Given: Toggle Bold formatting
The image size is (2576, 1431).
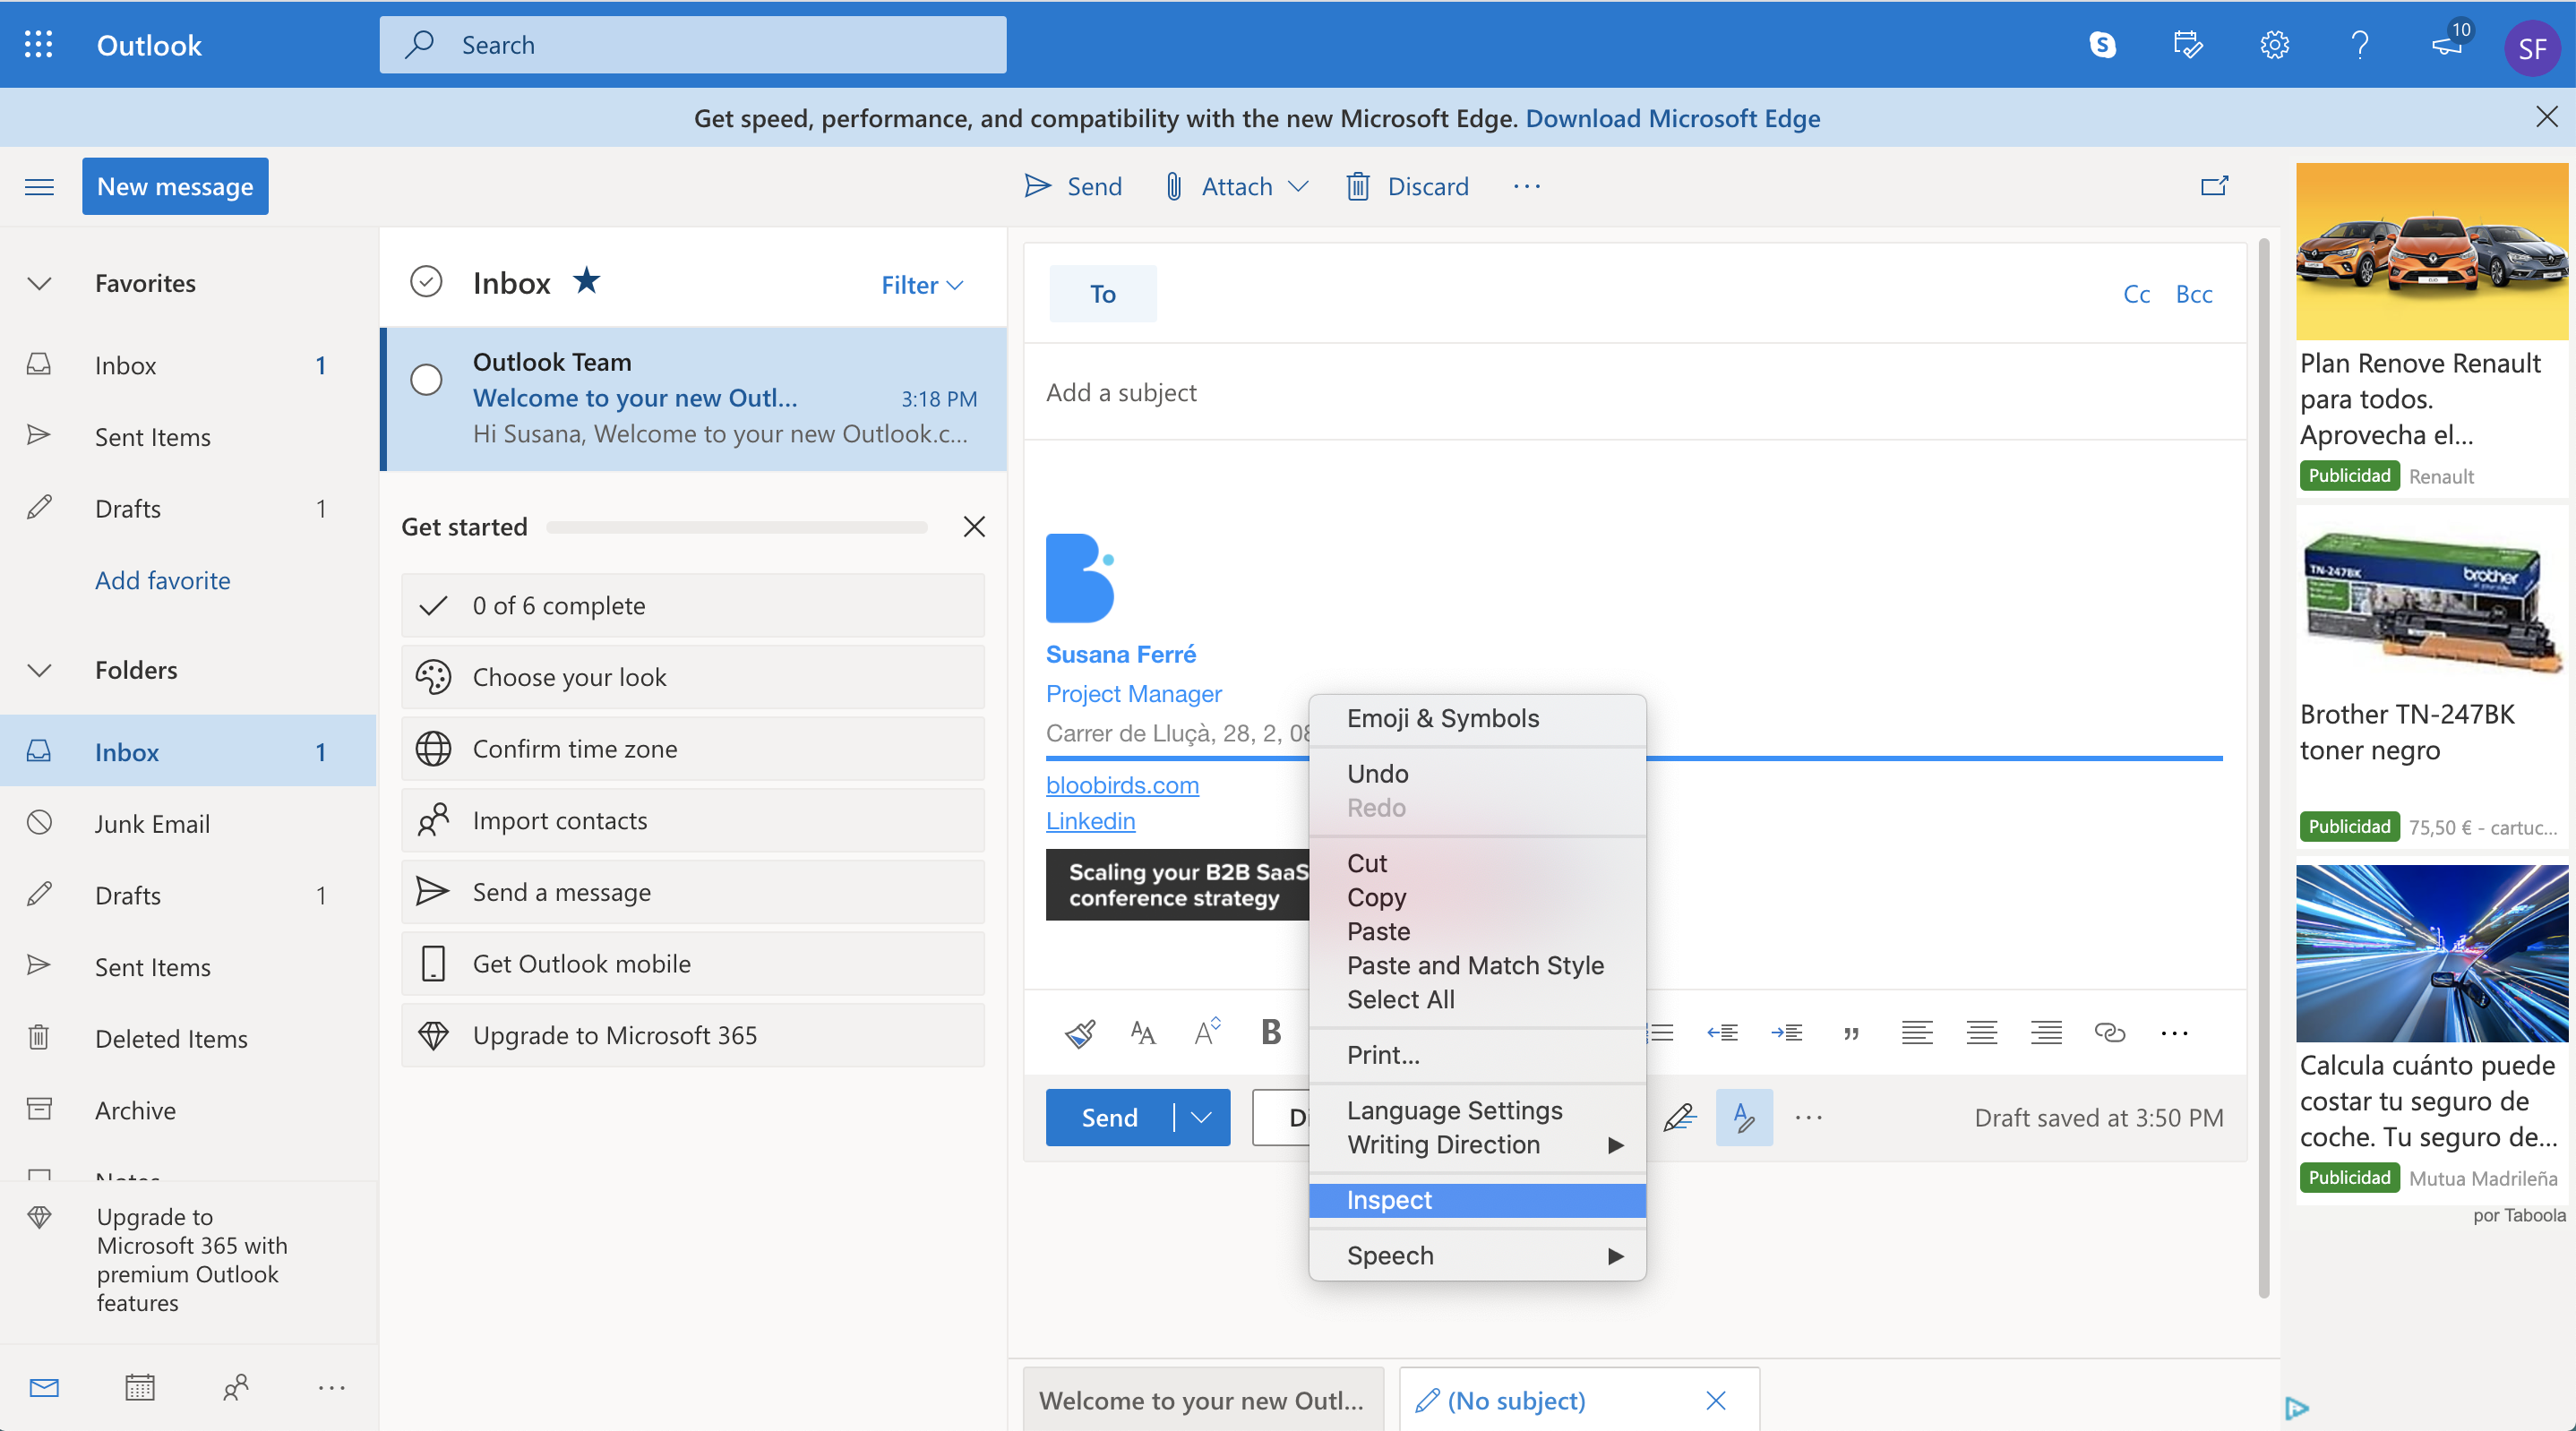Looking at the screenshot, I should 1270,1032.
